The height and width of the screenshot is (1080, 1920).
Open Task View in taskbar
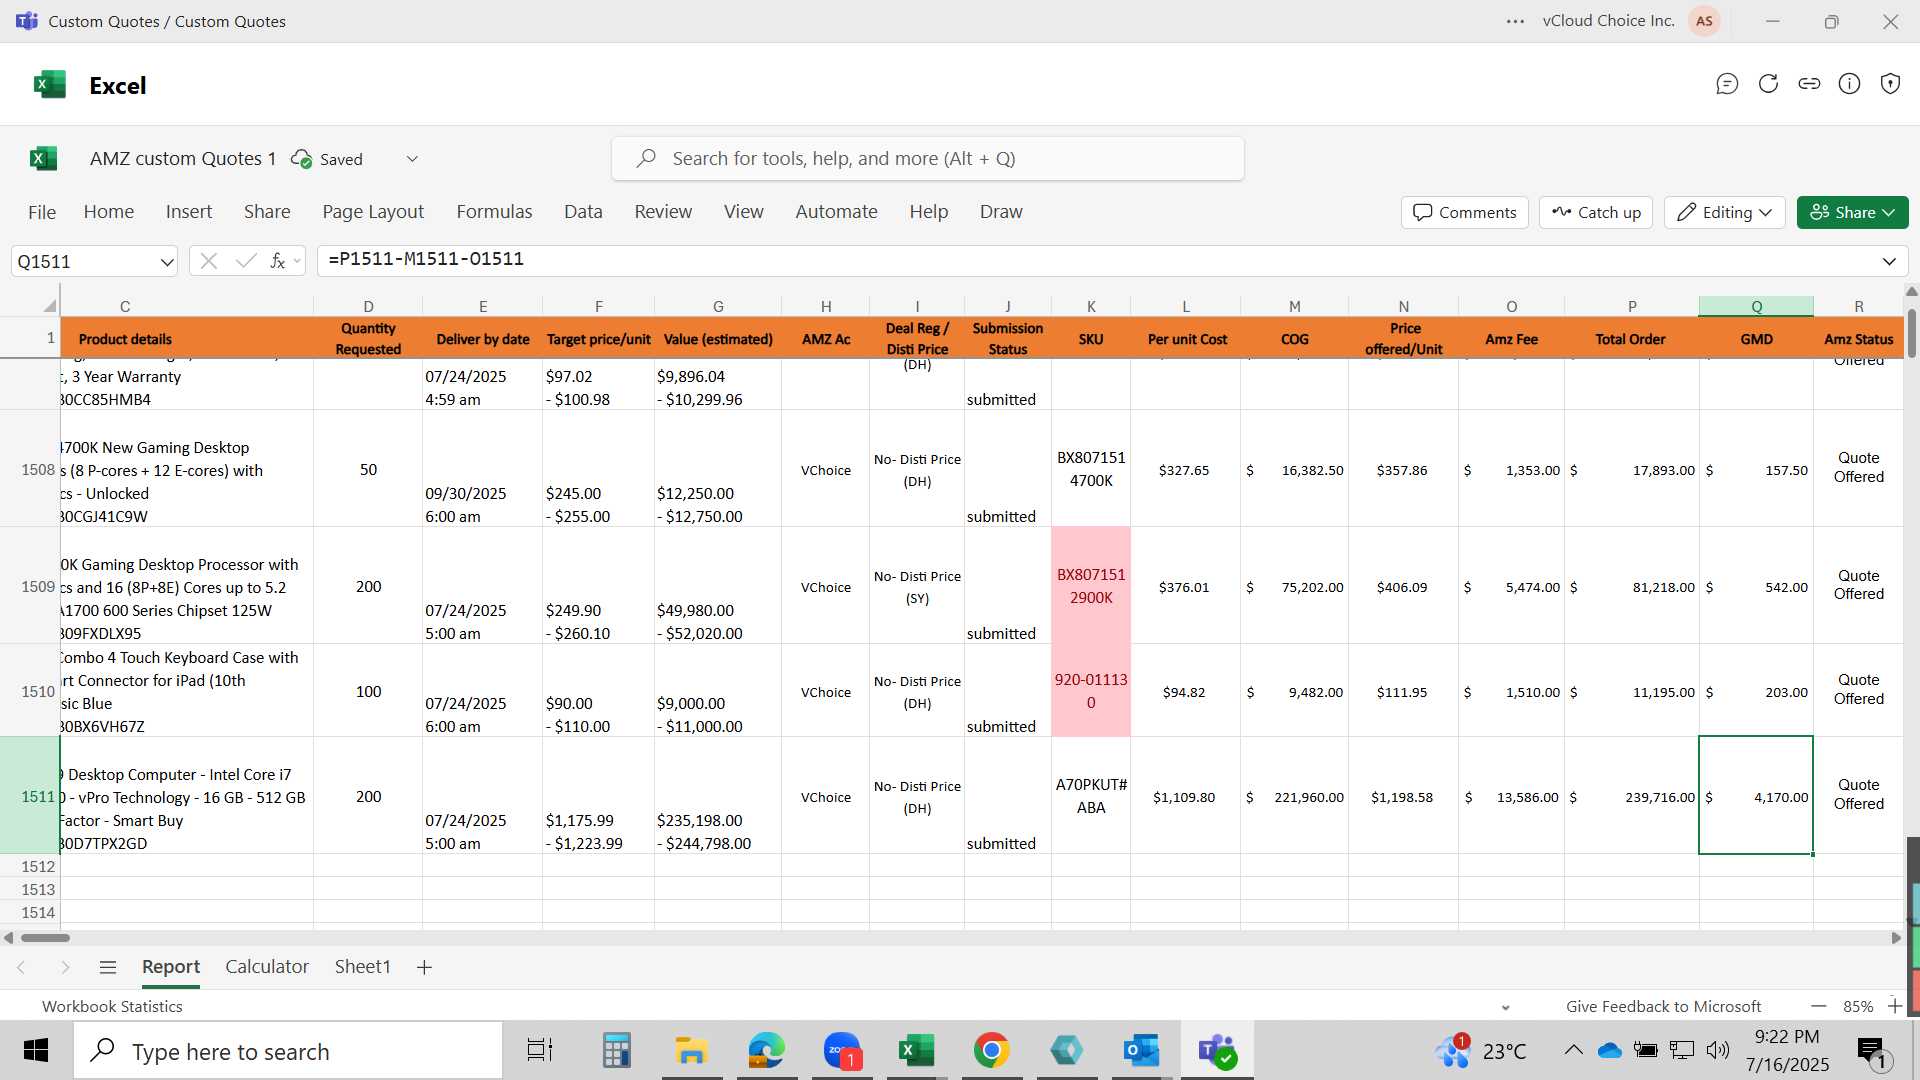540,1051
